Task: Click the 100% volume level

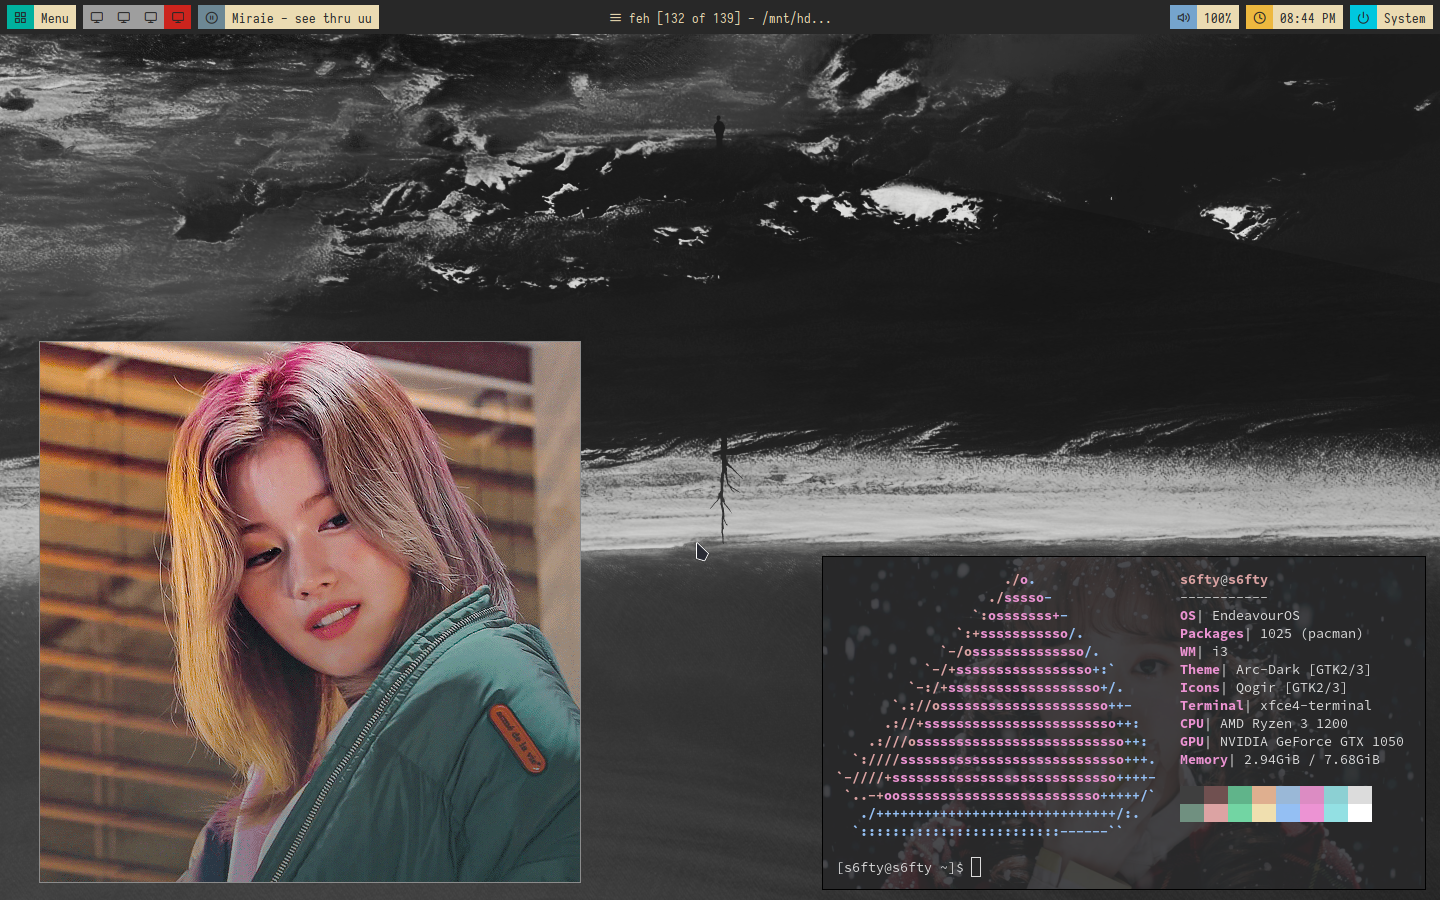Action: [1217, 18]
